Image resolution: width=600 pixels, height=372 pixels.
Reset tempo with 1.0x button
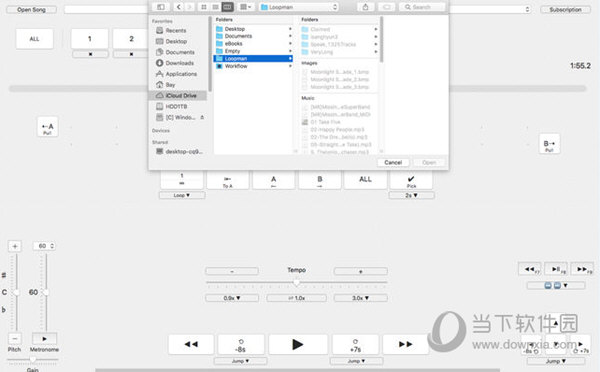click(x=297, y=298)
